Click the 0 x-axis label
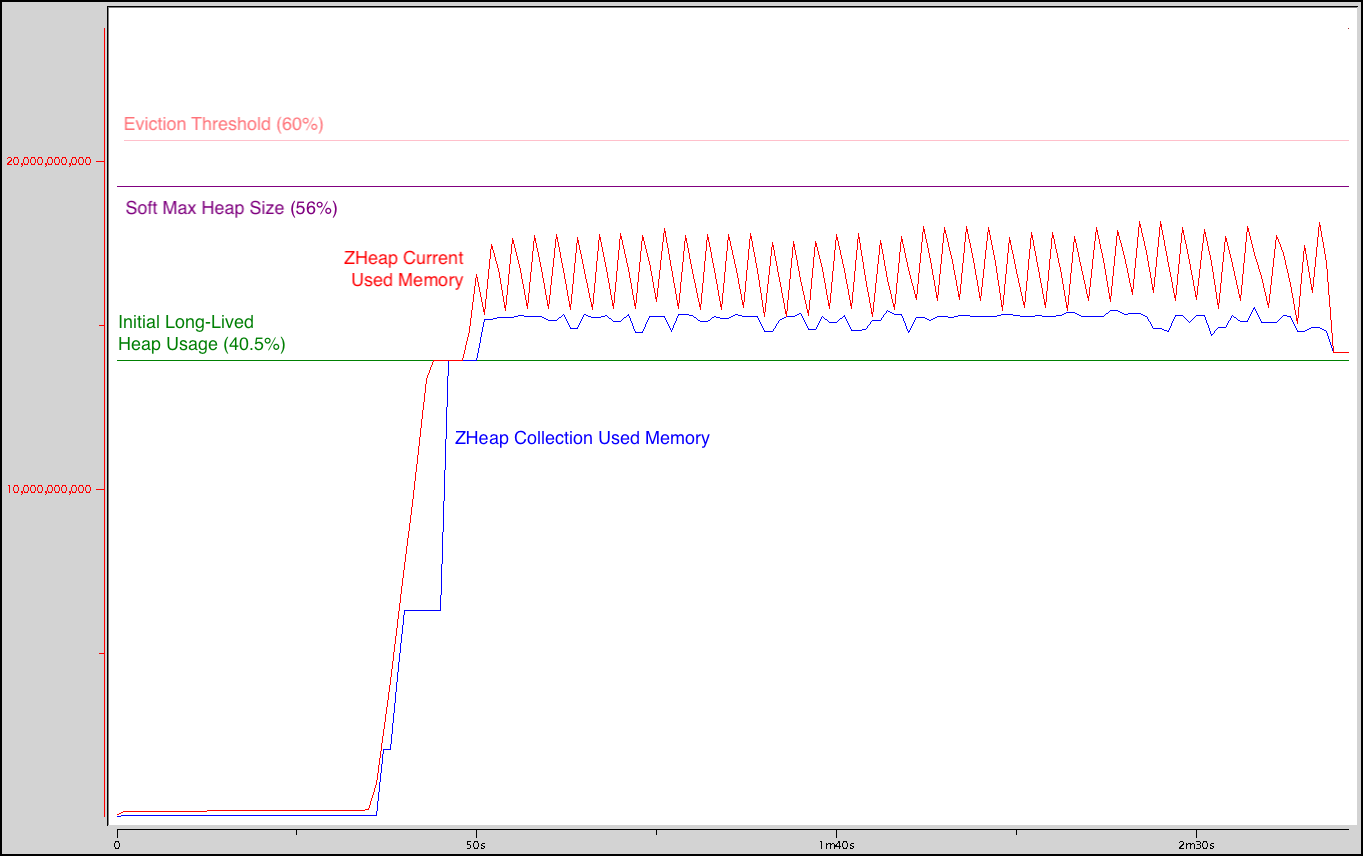 pyautogui.click(x=117, y=845)
